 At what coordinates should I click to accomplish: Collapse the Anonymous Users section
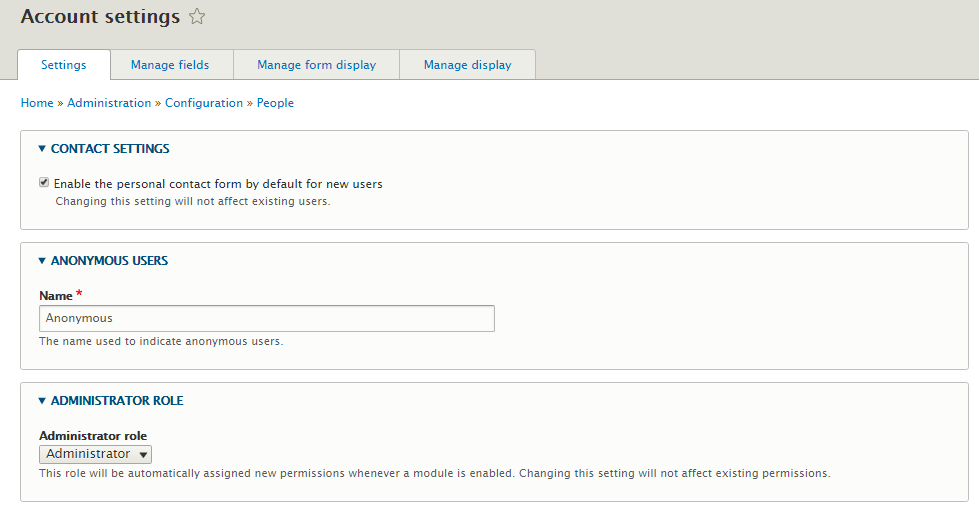point(103,261)
